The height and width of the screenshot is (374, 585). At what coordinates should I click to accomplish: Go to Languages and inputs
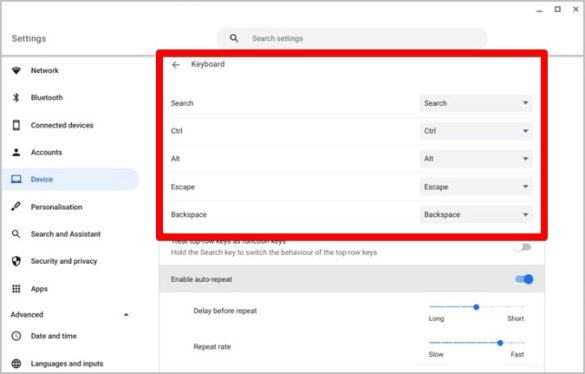tap(67, 364)
